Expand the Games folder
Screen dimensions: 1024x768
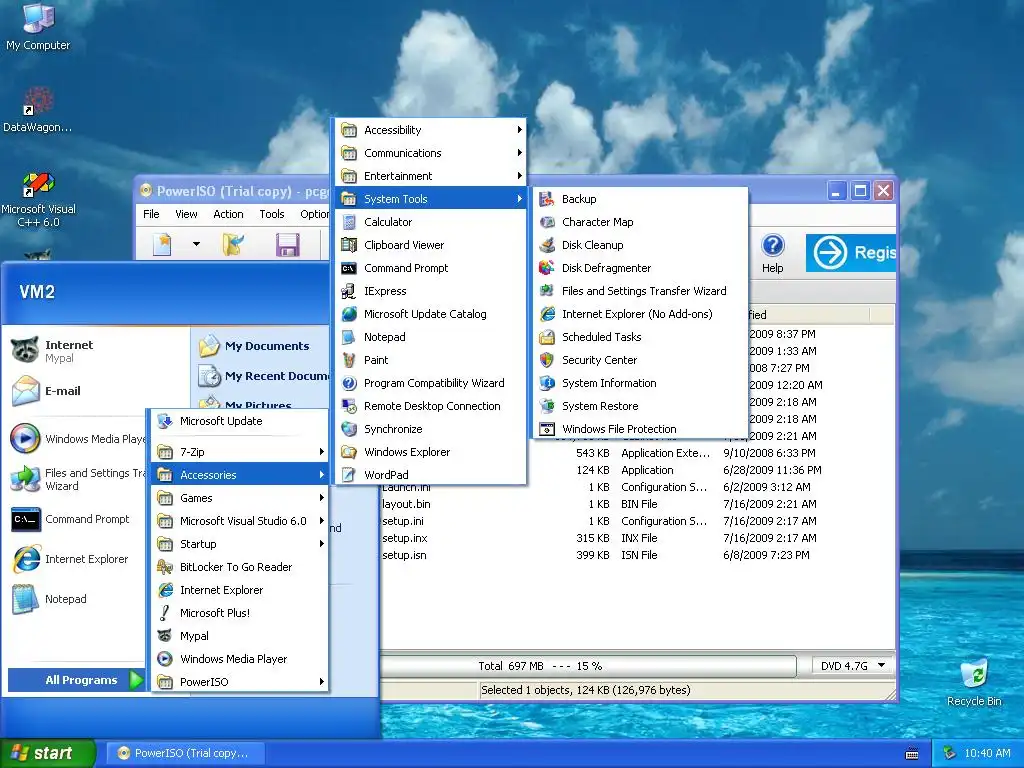pyautogui.click(x=239, y=498)
